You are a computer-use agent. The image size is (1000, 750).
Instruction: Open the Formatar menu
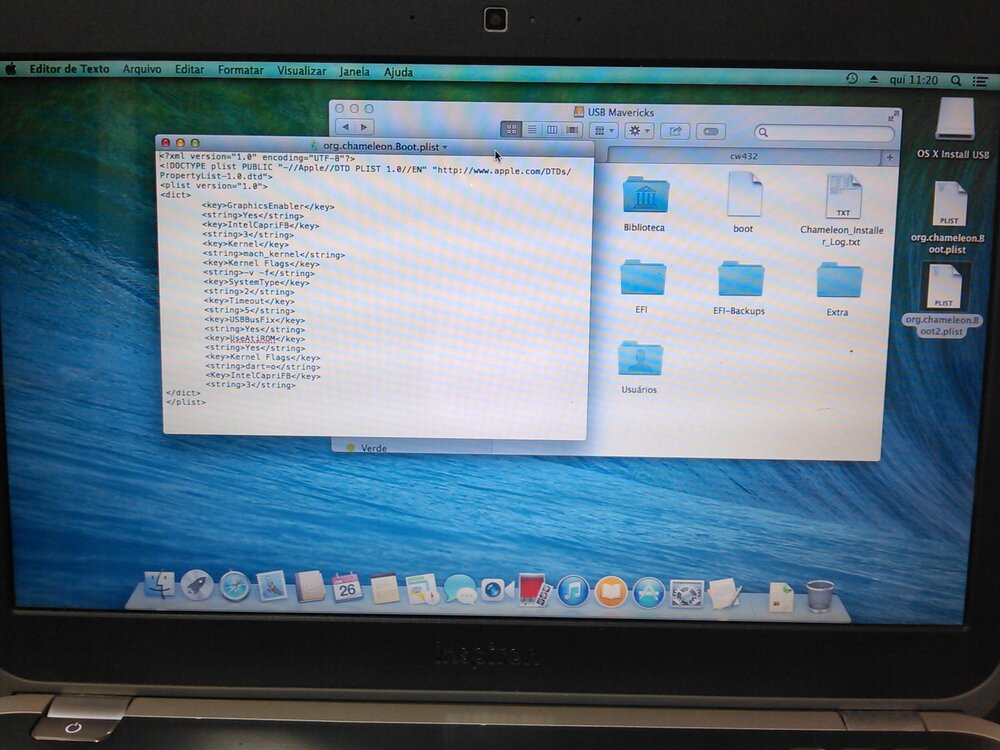pyautogui.click(x=240, y=70)
